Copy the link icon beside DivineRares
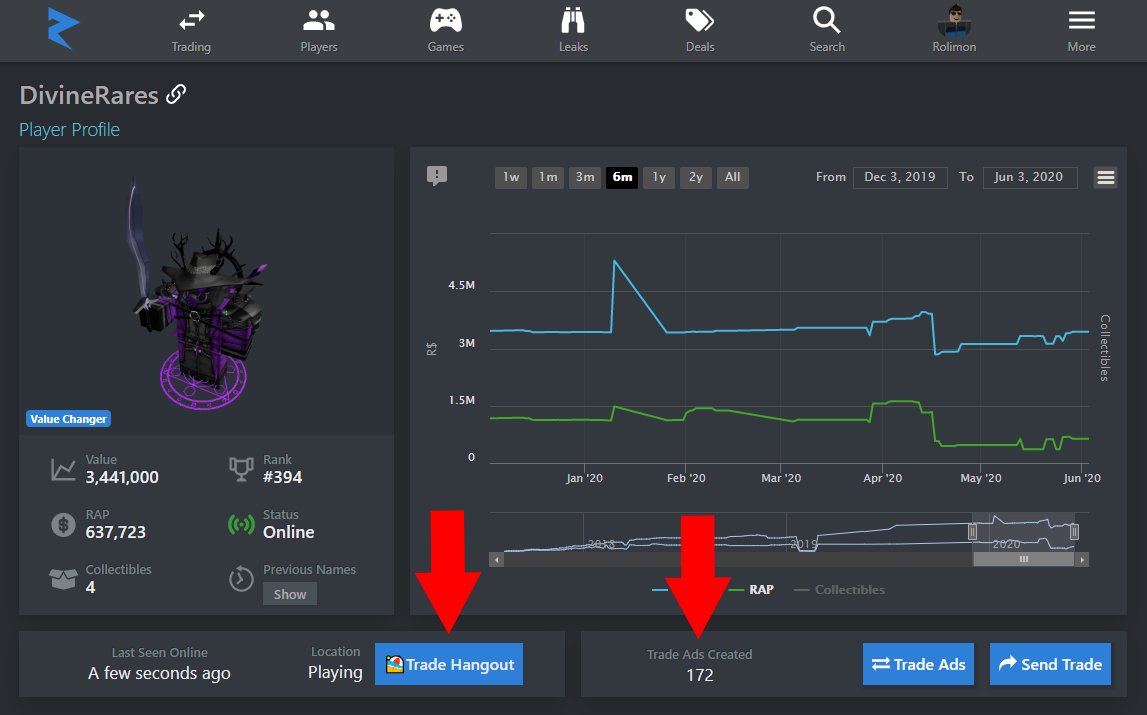1147x715 pixels. [176, 94]
